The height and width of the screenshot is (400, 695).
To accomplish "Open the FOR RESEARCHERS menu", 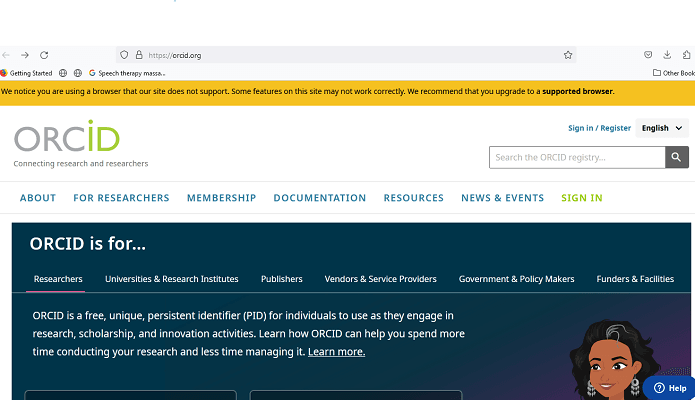I will click(121, 198).
